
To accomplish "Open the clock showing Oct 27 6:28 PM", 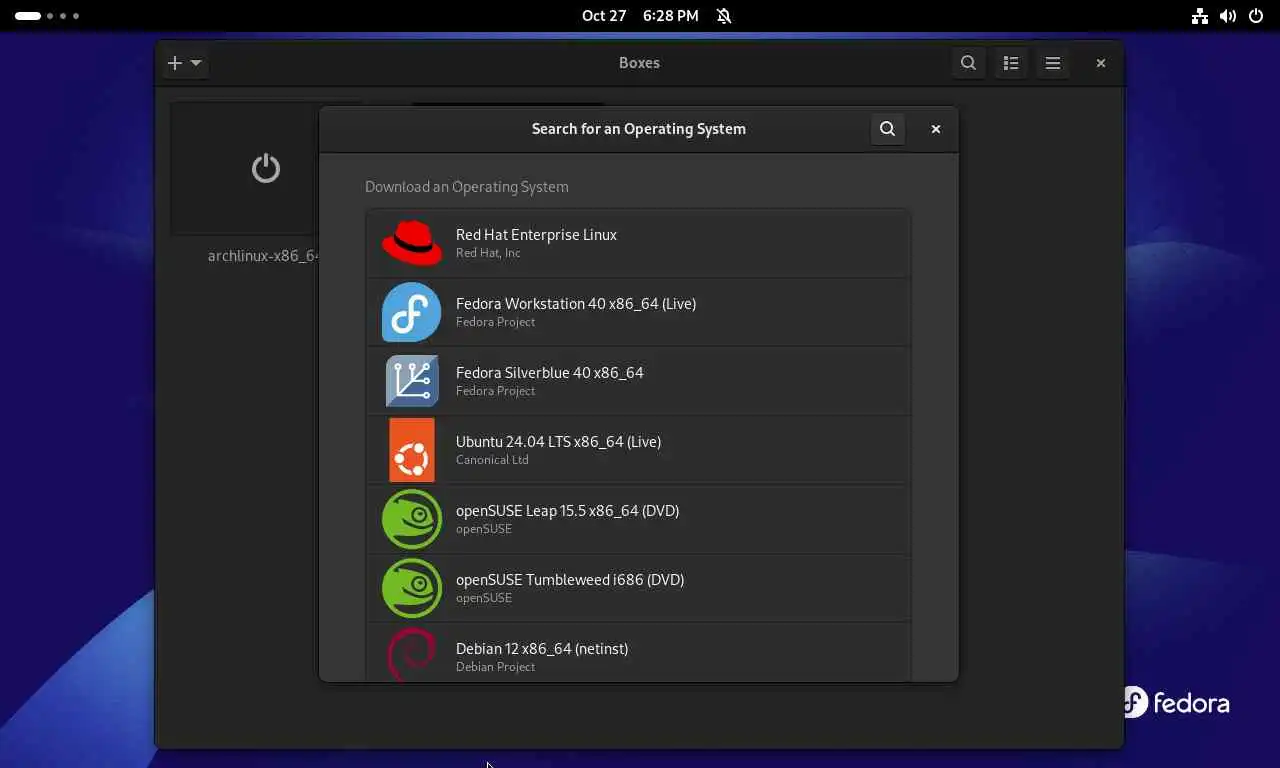I will 640,16.
